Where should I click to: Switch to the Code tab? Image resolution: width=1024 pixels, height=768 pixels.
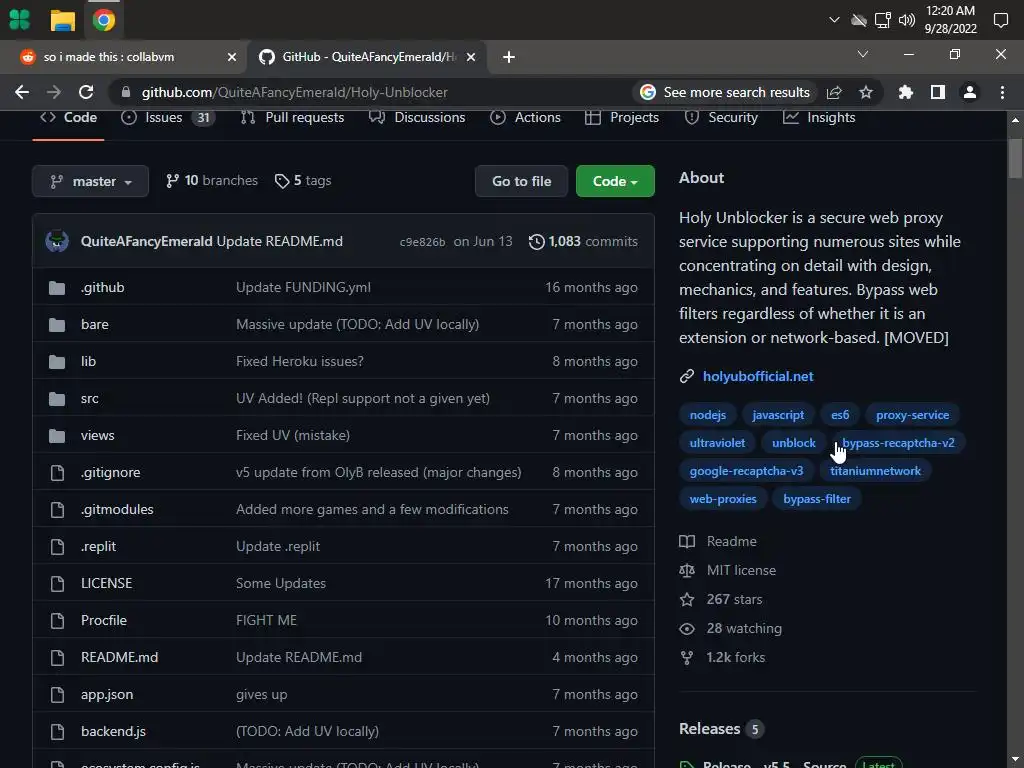point(69,118)
